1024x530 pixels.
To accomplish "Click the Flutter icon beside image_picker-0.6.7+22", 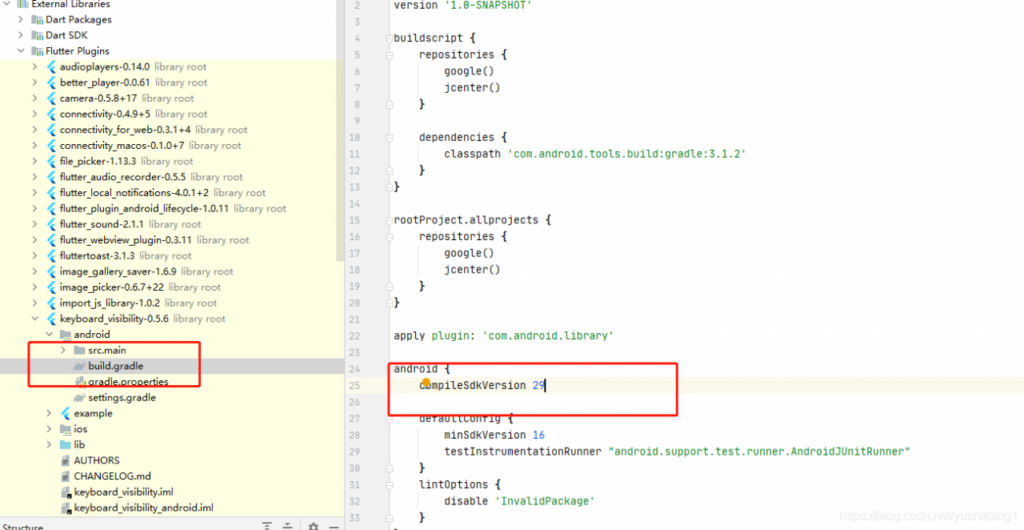I will pos(51,287).
